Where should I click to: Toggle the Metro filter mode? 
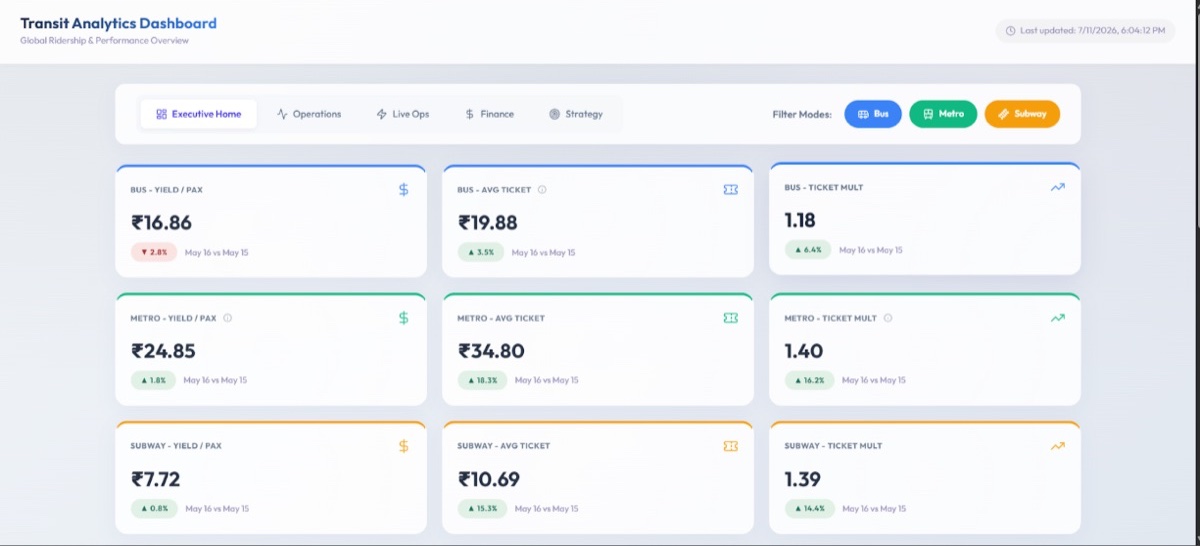(943, 114)
